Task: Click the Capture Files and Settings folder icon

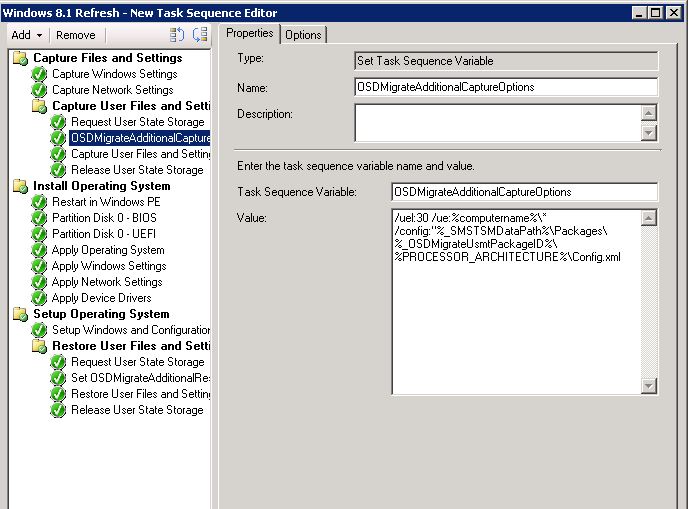Action: point(20,58)
